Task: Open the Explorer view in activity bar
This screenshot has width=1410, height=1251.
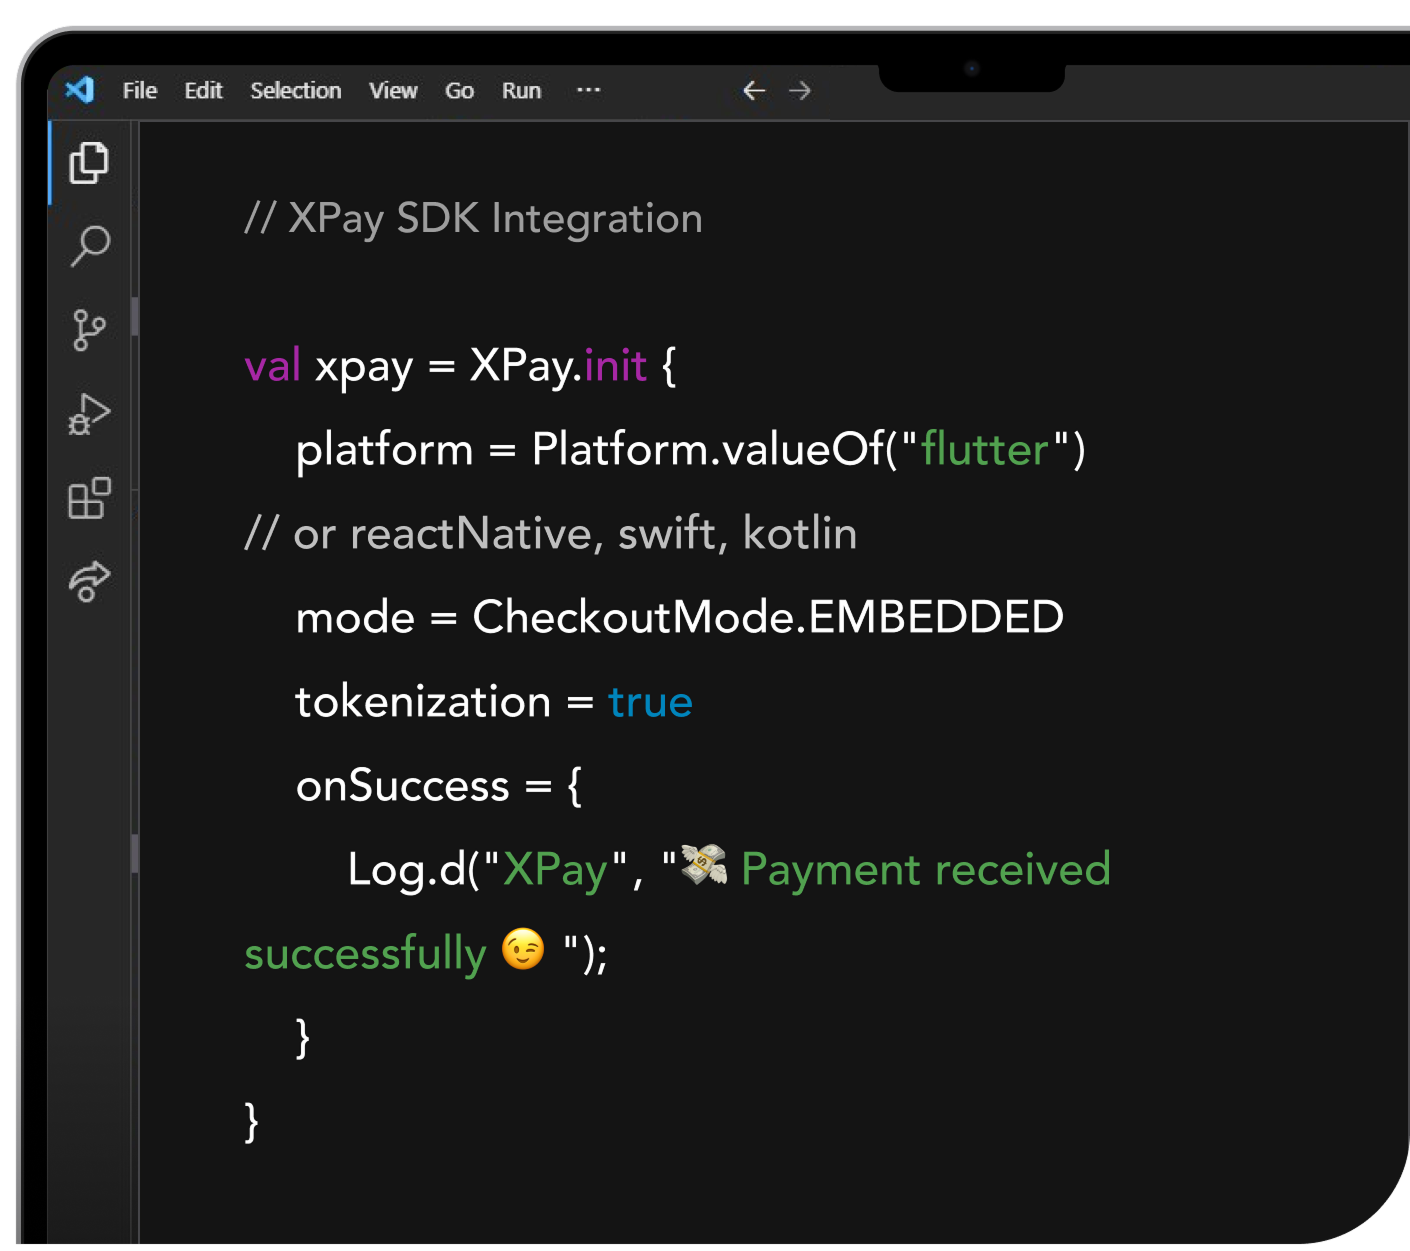Action: (89, 163)
